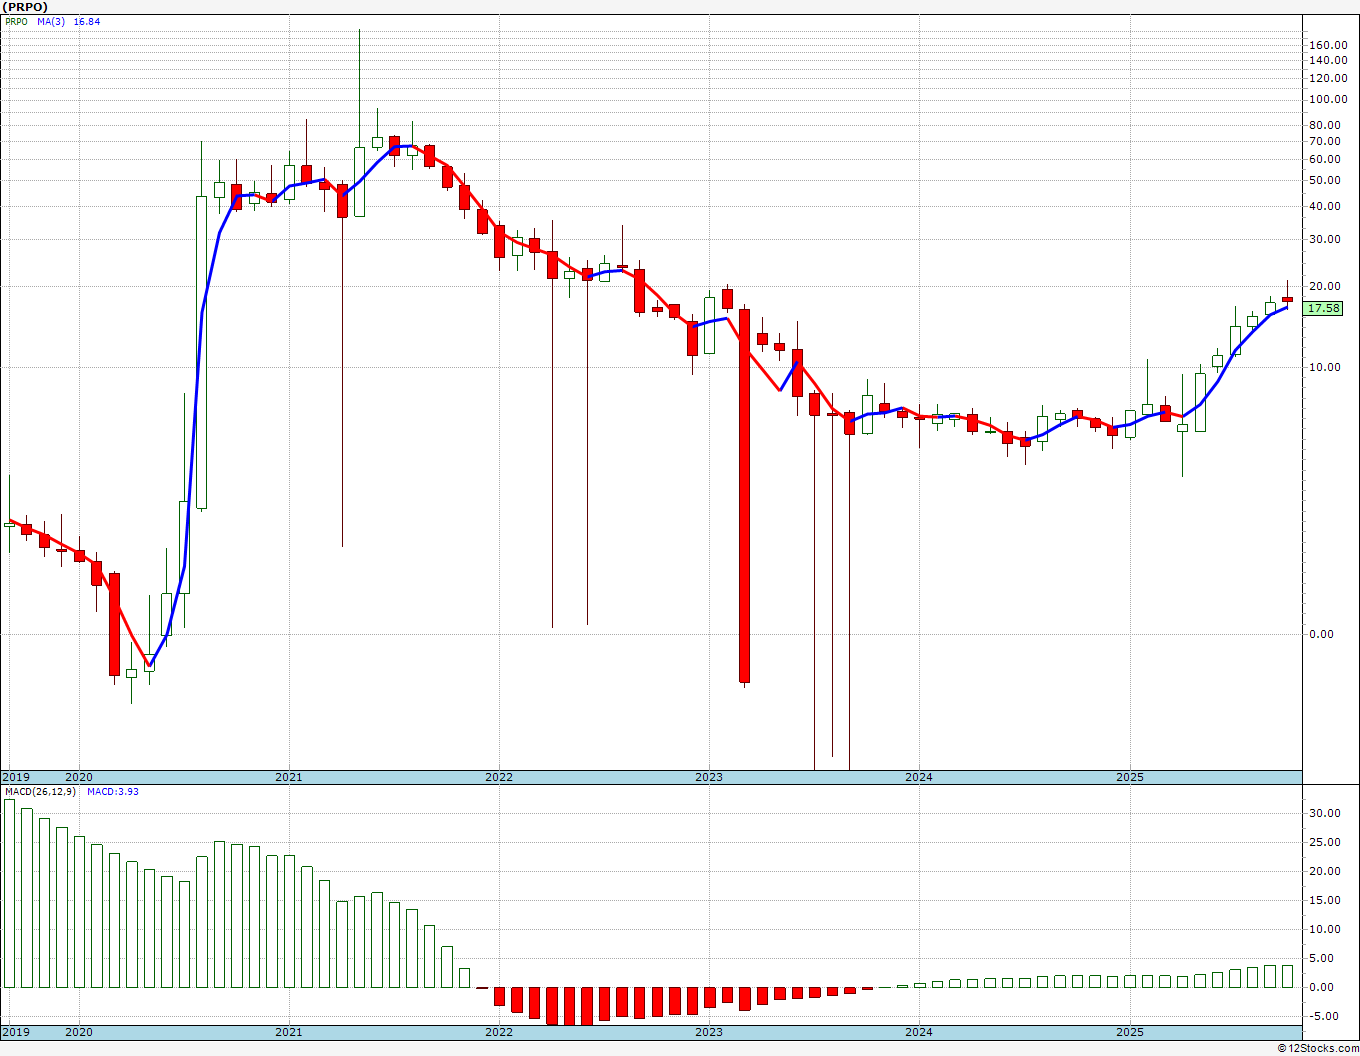The image size is (1360, 1056).
Task: Click 2022 on the price chart time axis
Action: tap(498, 777)
